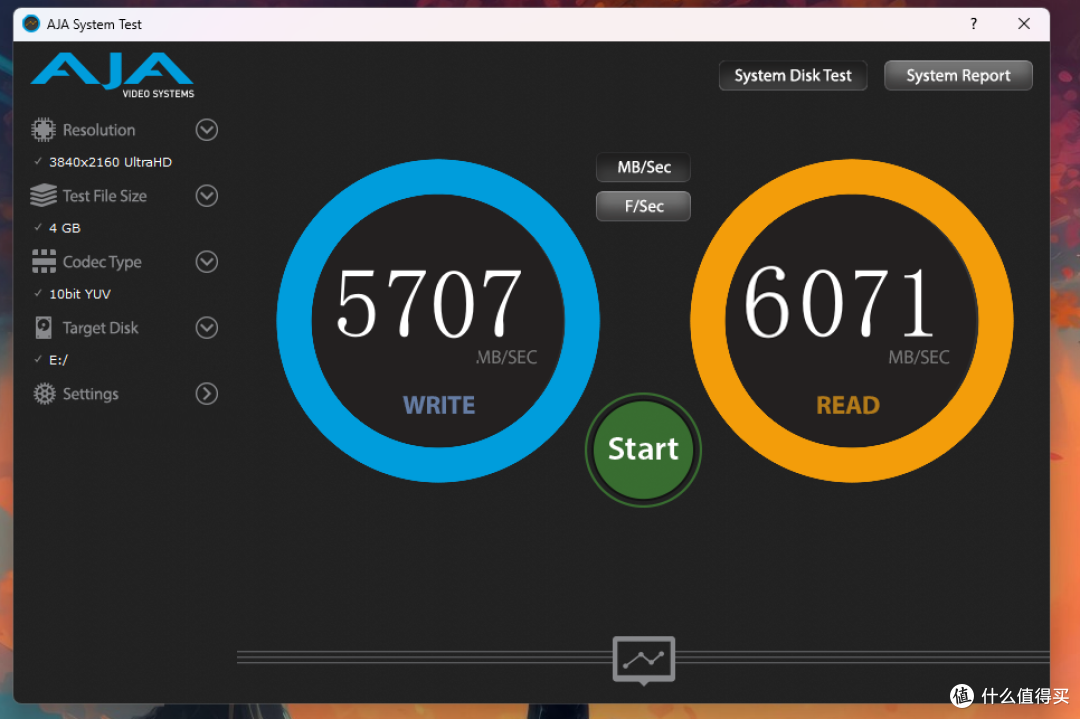
Task: Open the System Report view
Action: point(957,76)
